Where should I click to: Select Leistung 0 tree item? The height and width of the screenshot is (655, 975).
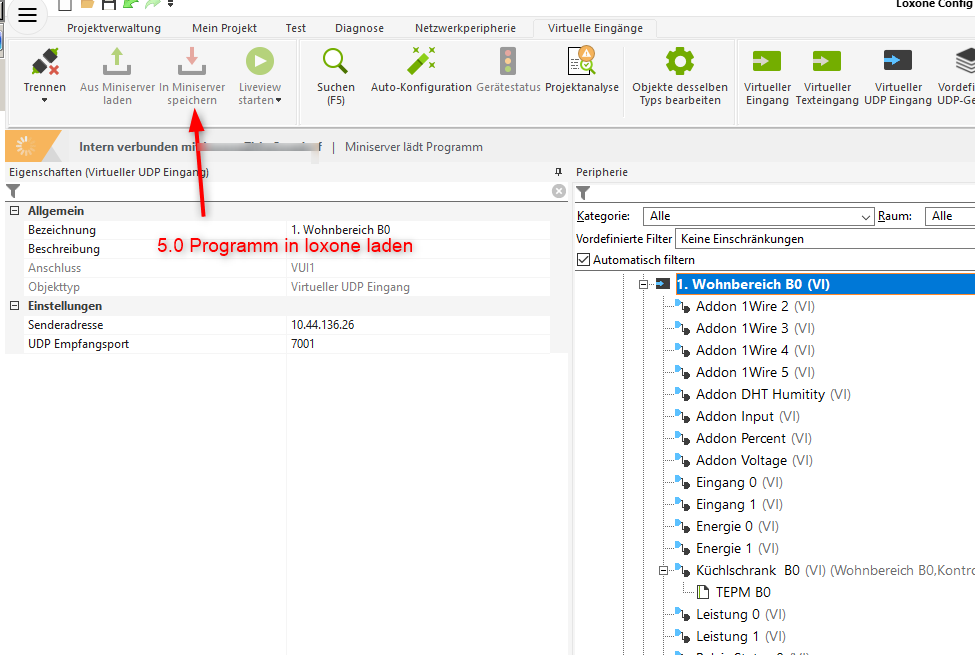[x=741, y=615]
